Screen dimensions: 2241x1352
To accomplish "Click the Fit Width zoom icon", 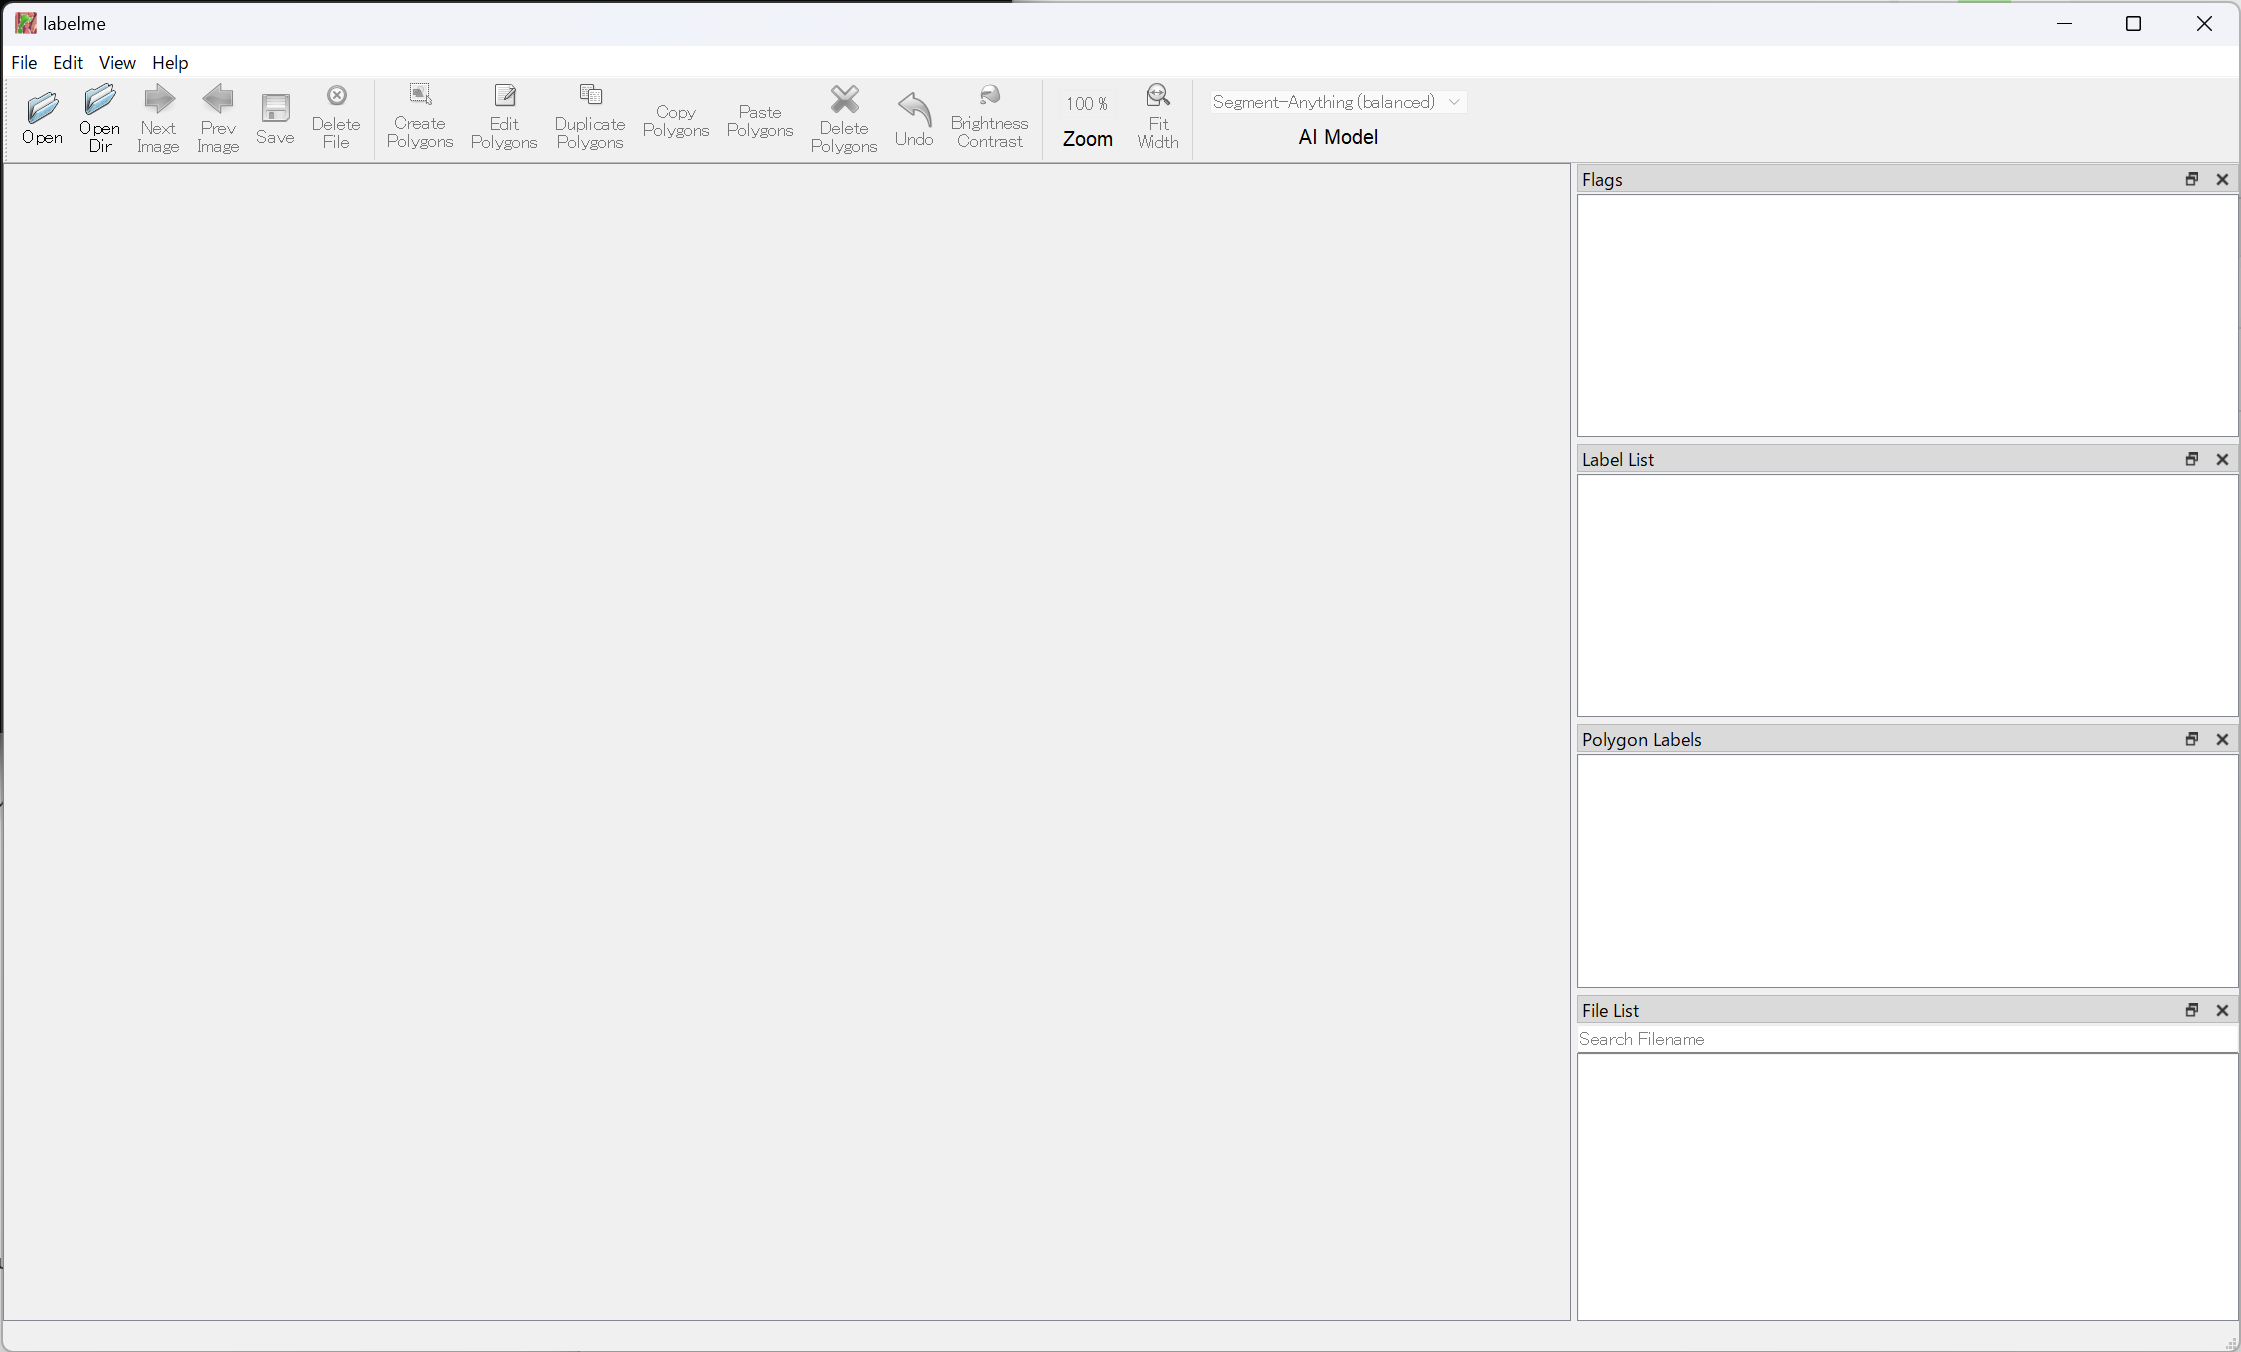I will [1157, 96].
